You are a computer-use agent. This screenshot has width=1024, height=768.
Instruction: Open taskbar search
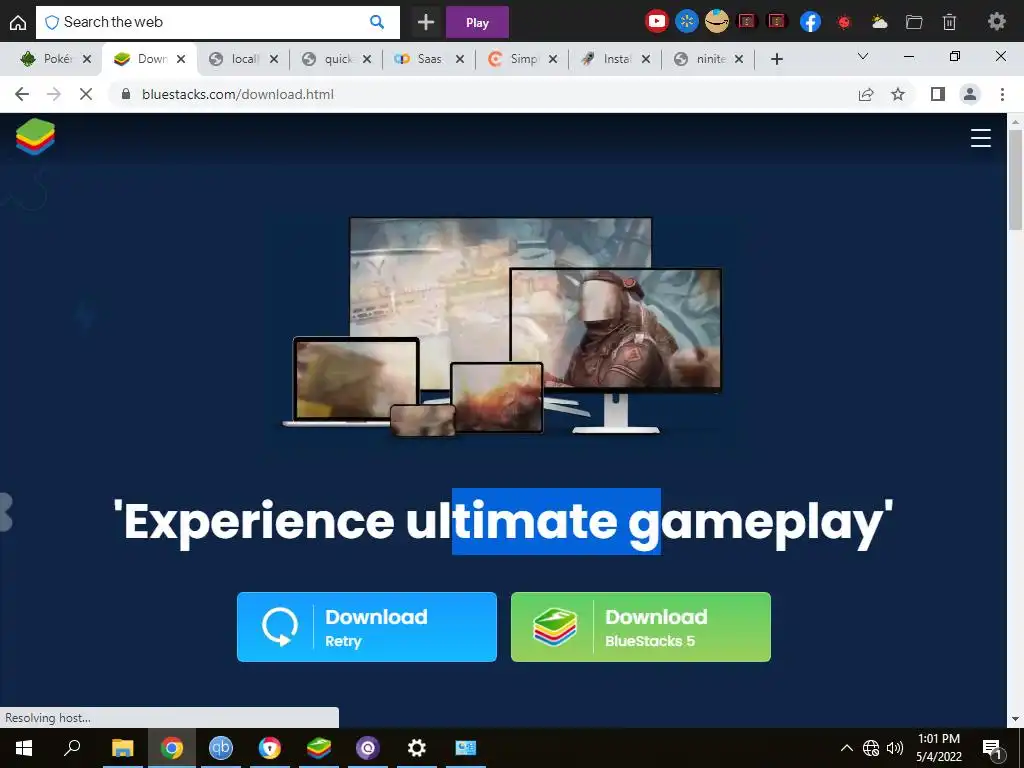[x=72, y=748]
